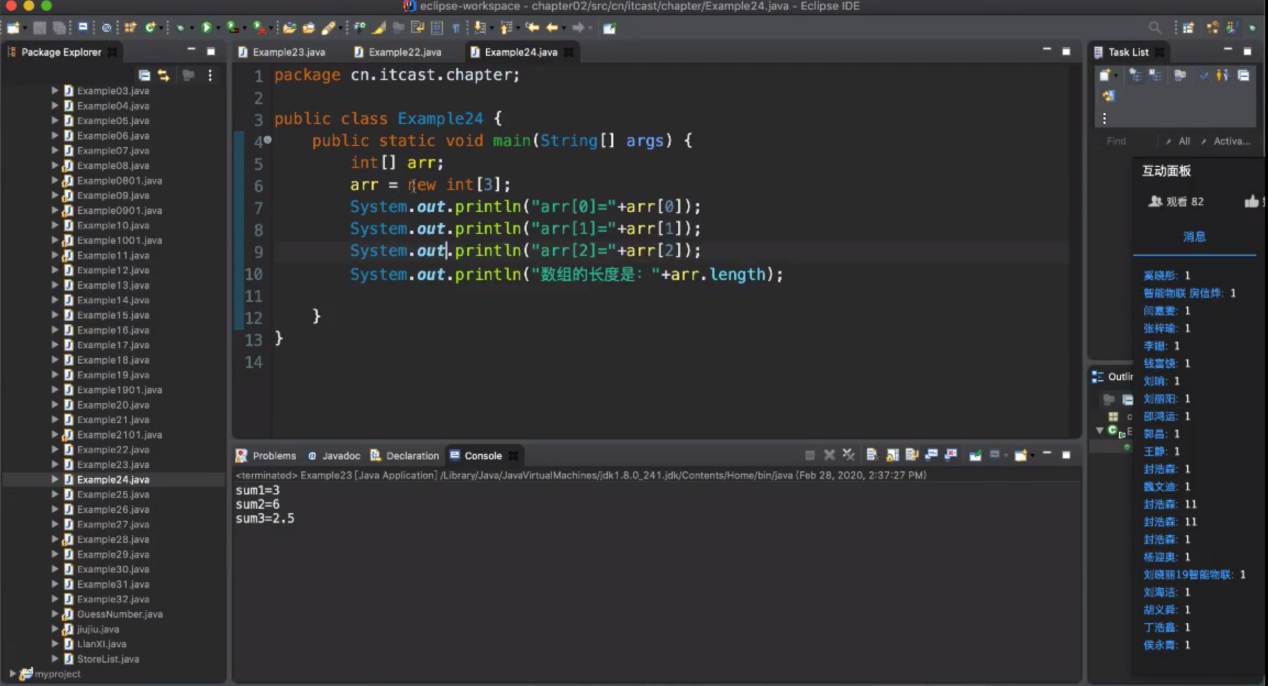The height and width of the screenshot is (686, 1268).
Task: Click Collapse All in Package Explorer
Action: click(x=144, y=76)
